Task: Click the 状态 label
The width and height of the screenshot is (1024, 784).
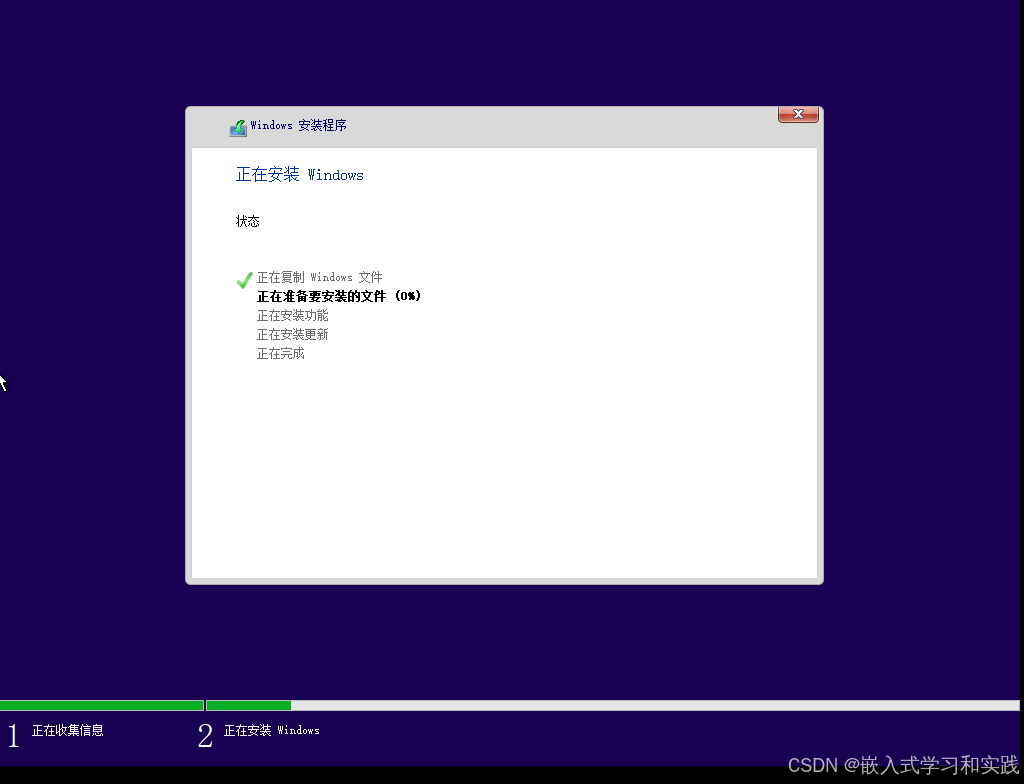Action: (248, 221)
